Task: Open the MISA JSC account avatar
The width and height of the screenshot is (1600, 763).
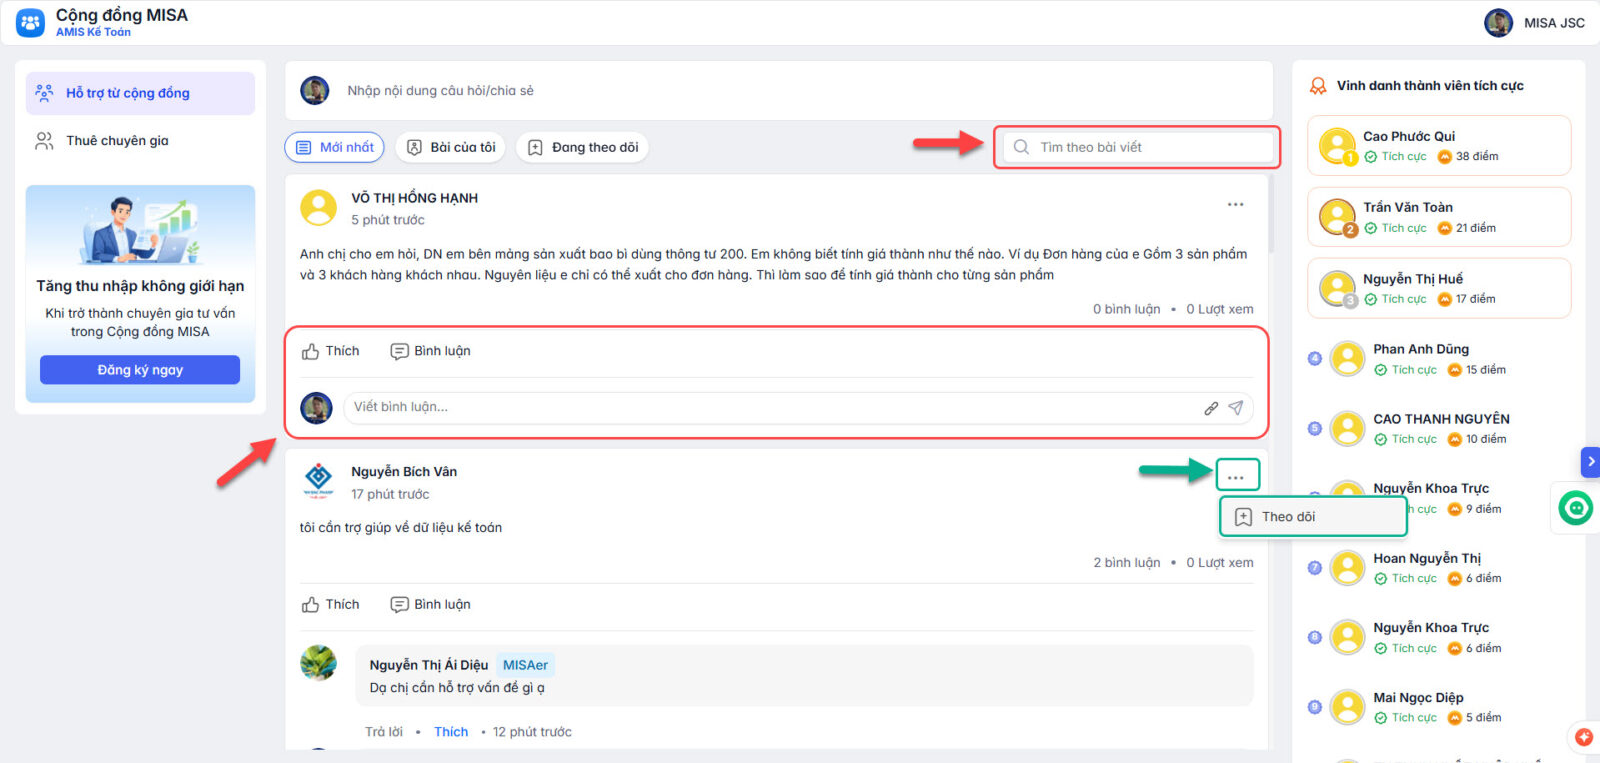Action: pos(1498,23)
